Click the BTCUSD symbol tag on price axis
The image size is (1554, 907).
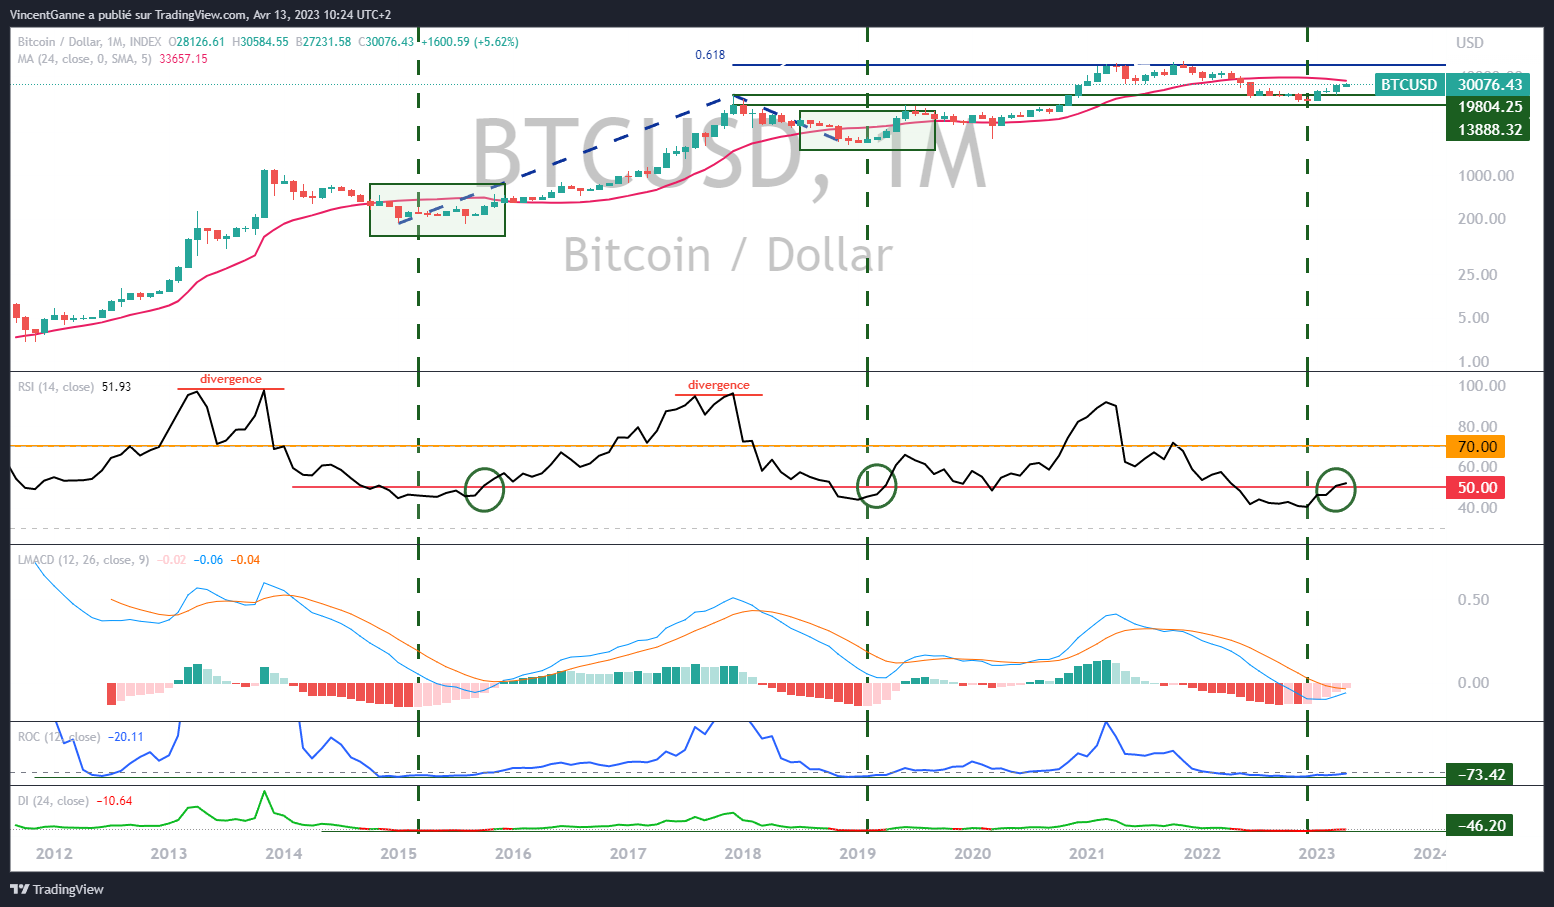[1408, 85]
